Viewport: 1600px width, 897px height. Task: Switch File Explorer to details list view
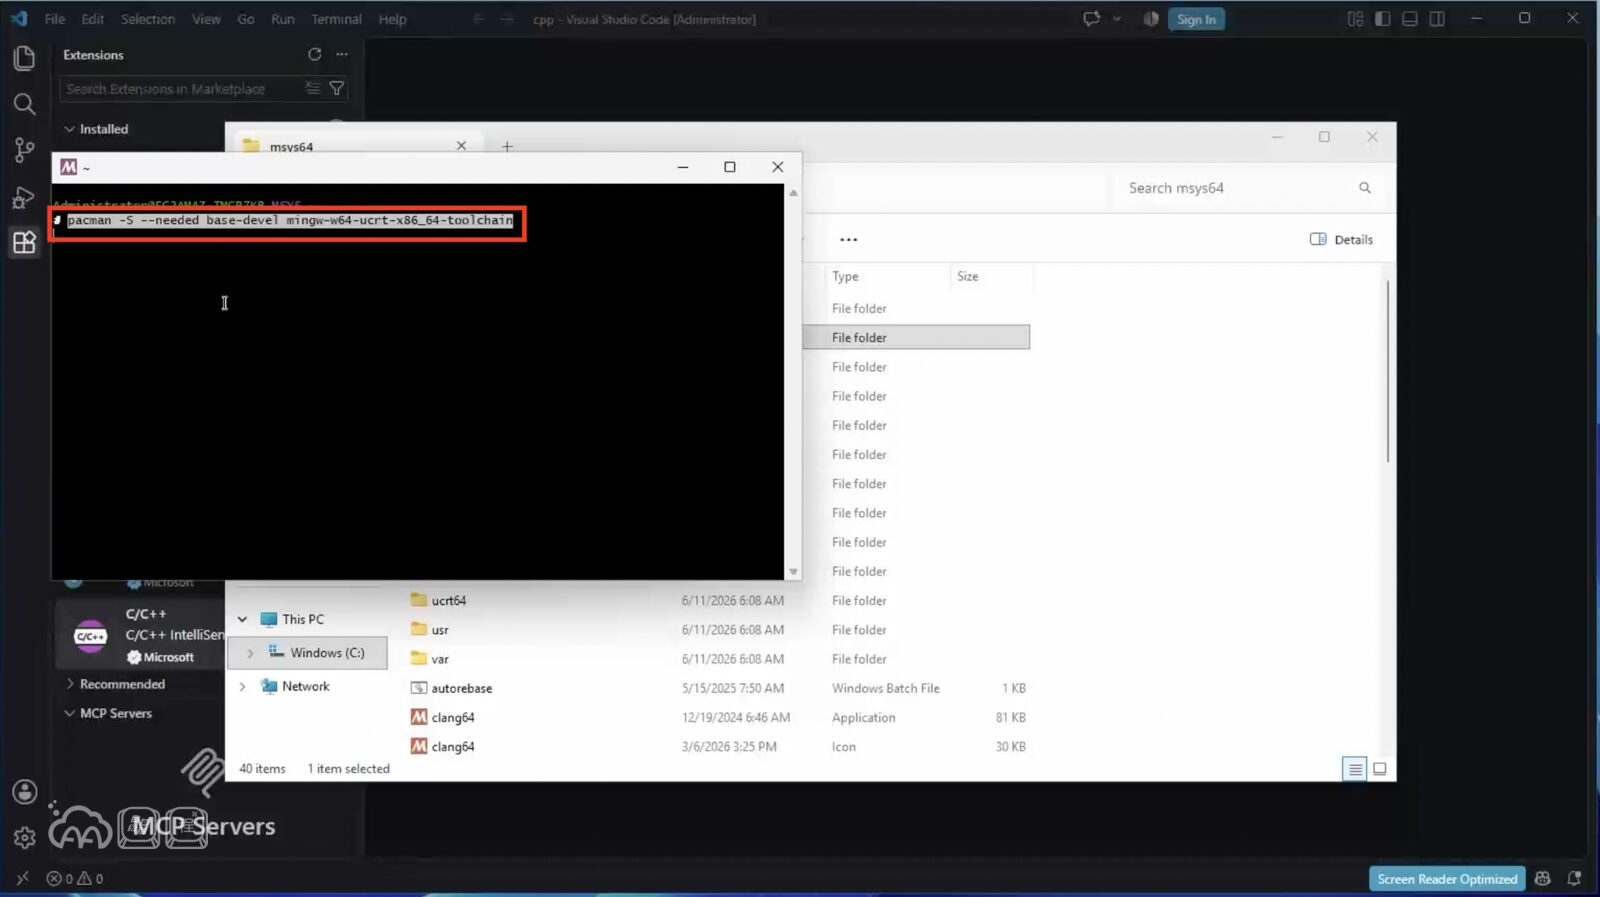pyautogui.click(x=1354, y=769)
